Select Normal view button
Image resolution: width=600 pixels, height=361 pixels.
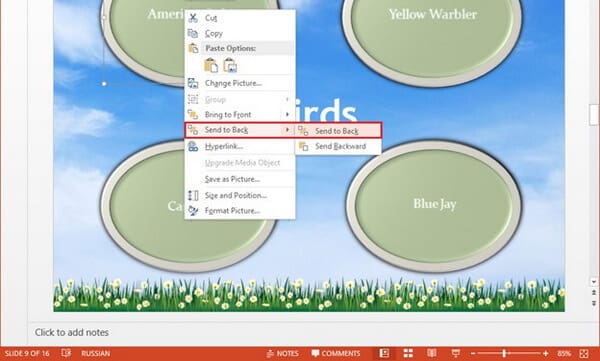tap(384, 353)
